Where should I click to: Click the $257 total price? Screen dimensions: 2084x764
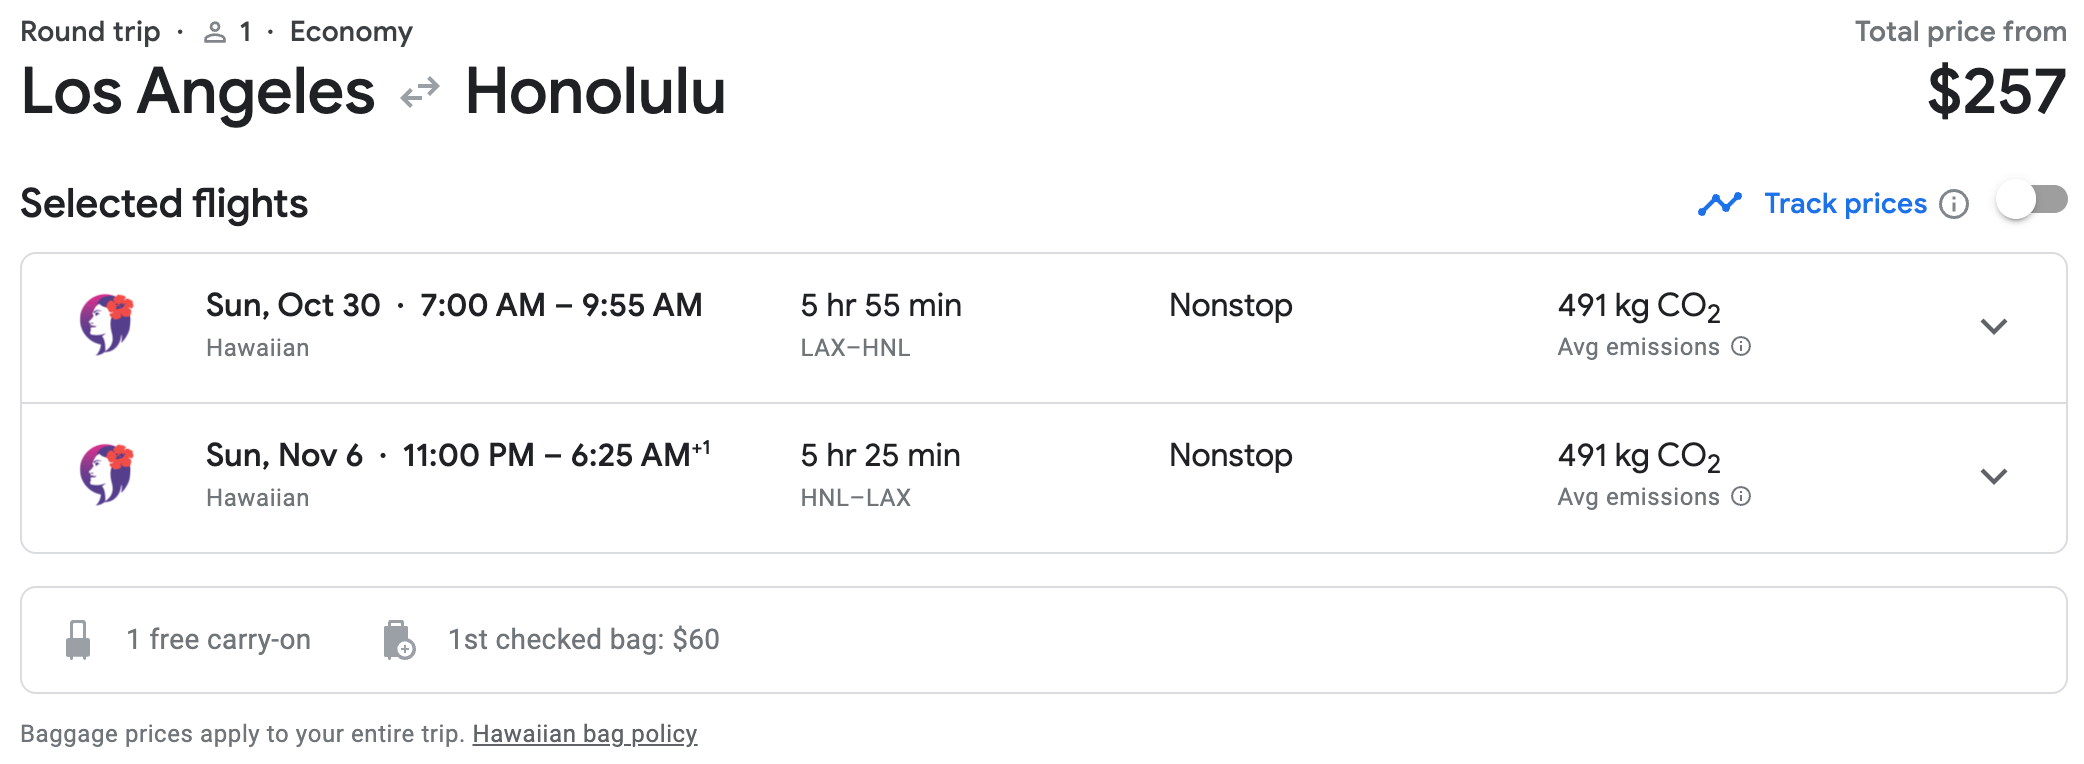1996,92
